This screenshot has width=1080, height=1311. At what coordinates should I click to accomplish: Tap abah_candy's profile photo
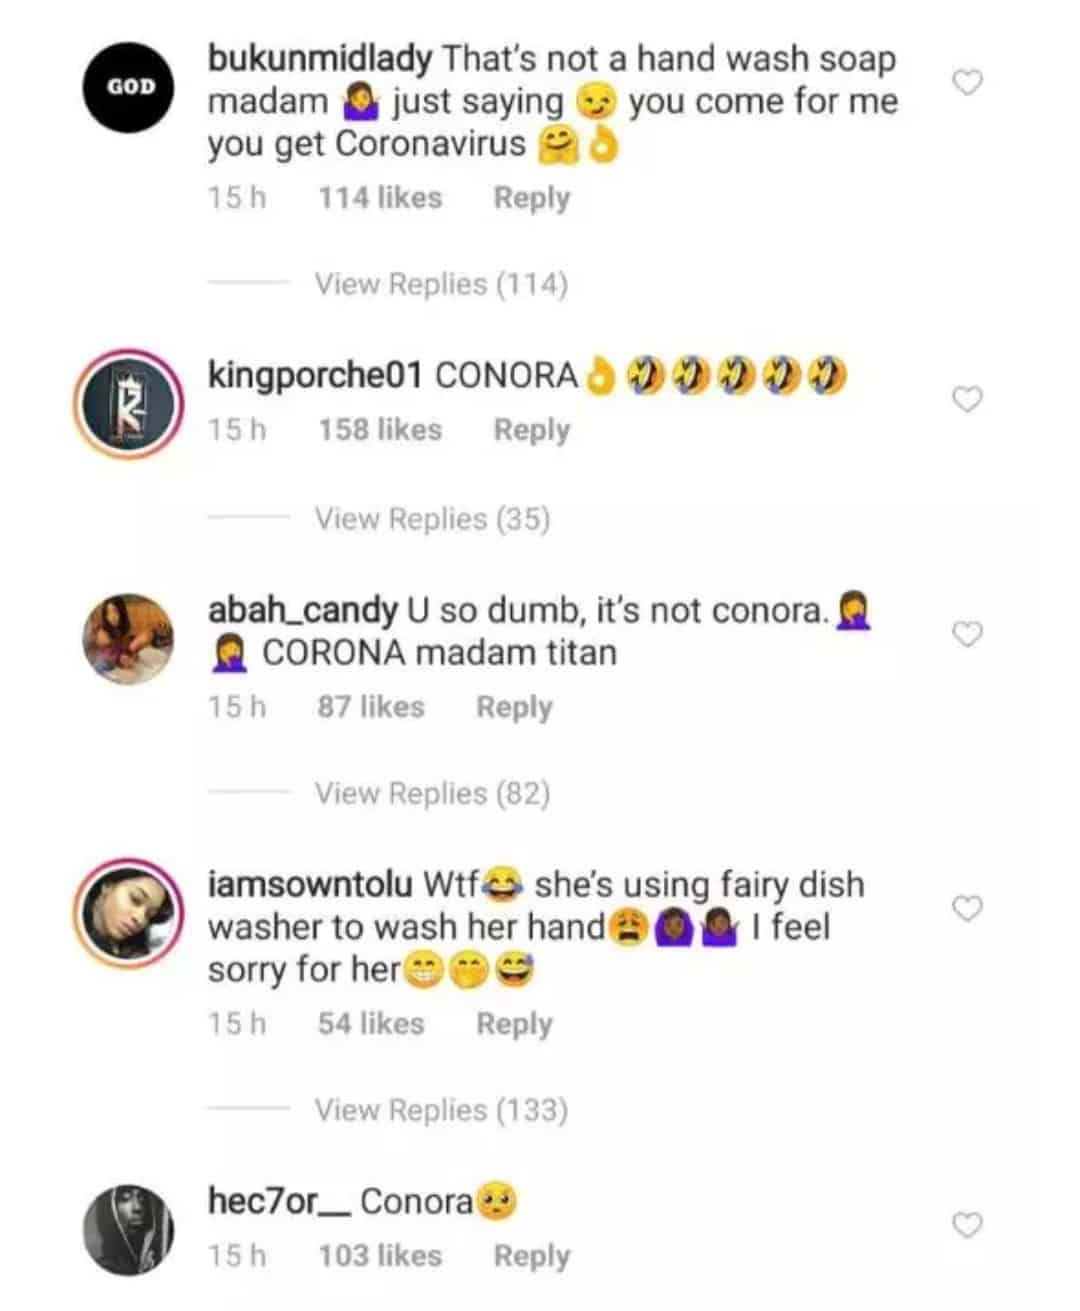127,637
